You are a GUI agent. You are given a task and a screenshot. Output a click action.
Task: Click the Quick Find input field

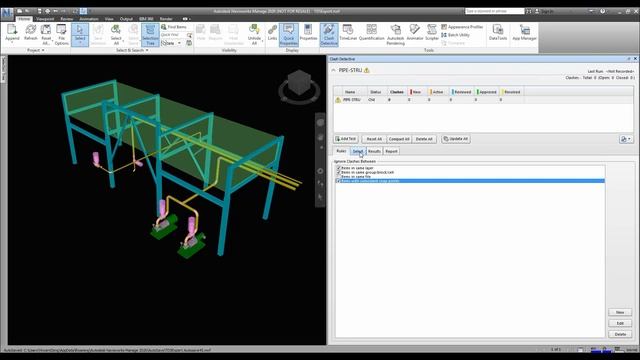[173, 35]
